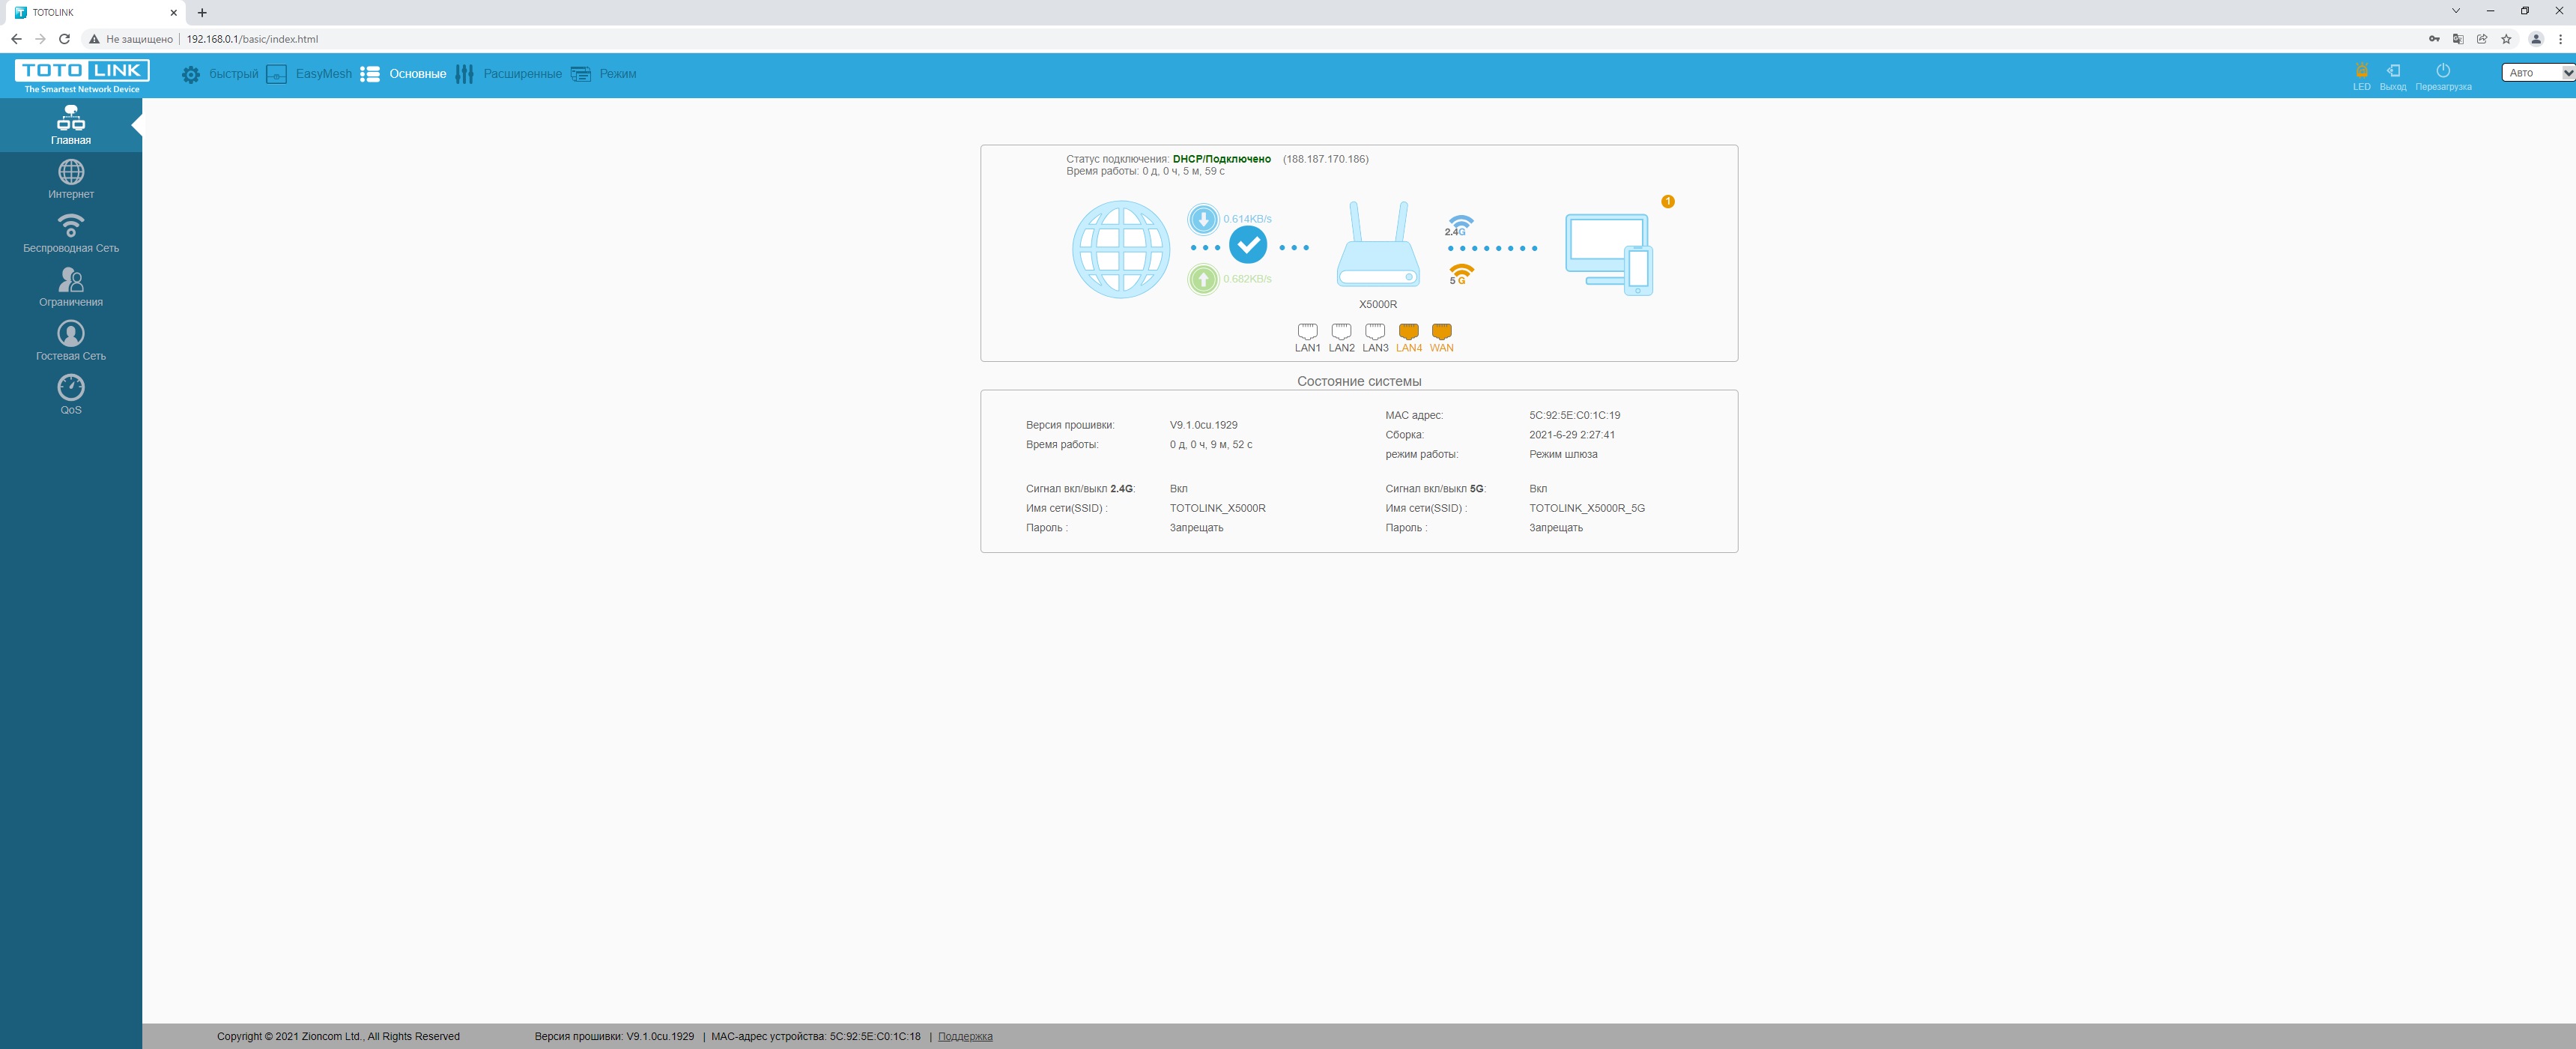Click the browser address bar URL
2576x1049 pixels.
252,39
